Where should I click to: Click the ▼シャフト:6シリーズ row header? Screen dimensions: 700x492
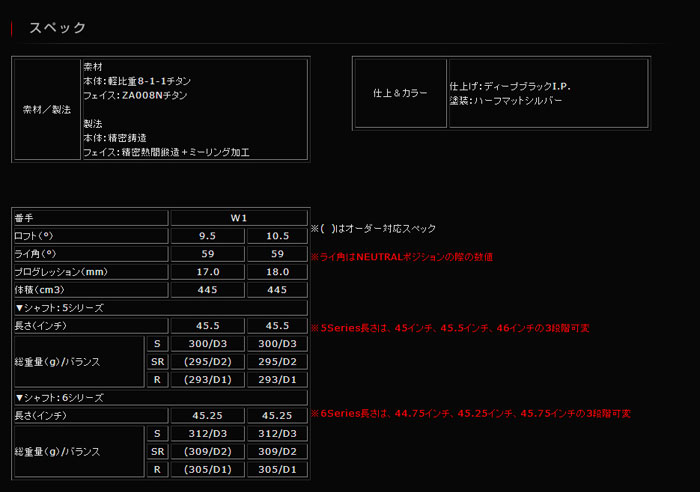pos(59,397)
